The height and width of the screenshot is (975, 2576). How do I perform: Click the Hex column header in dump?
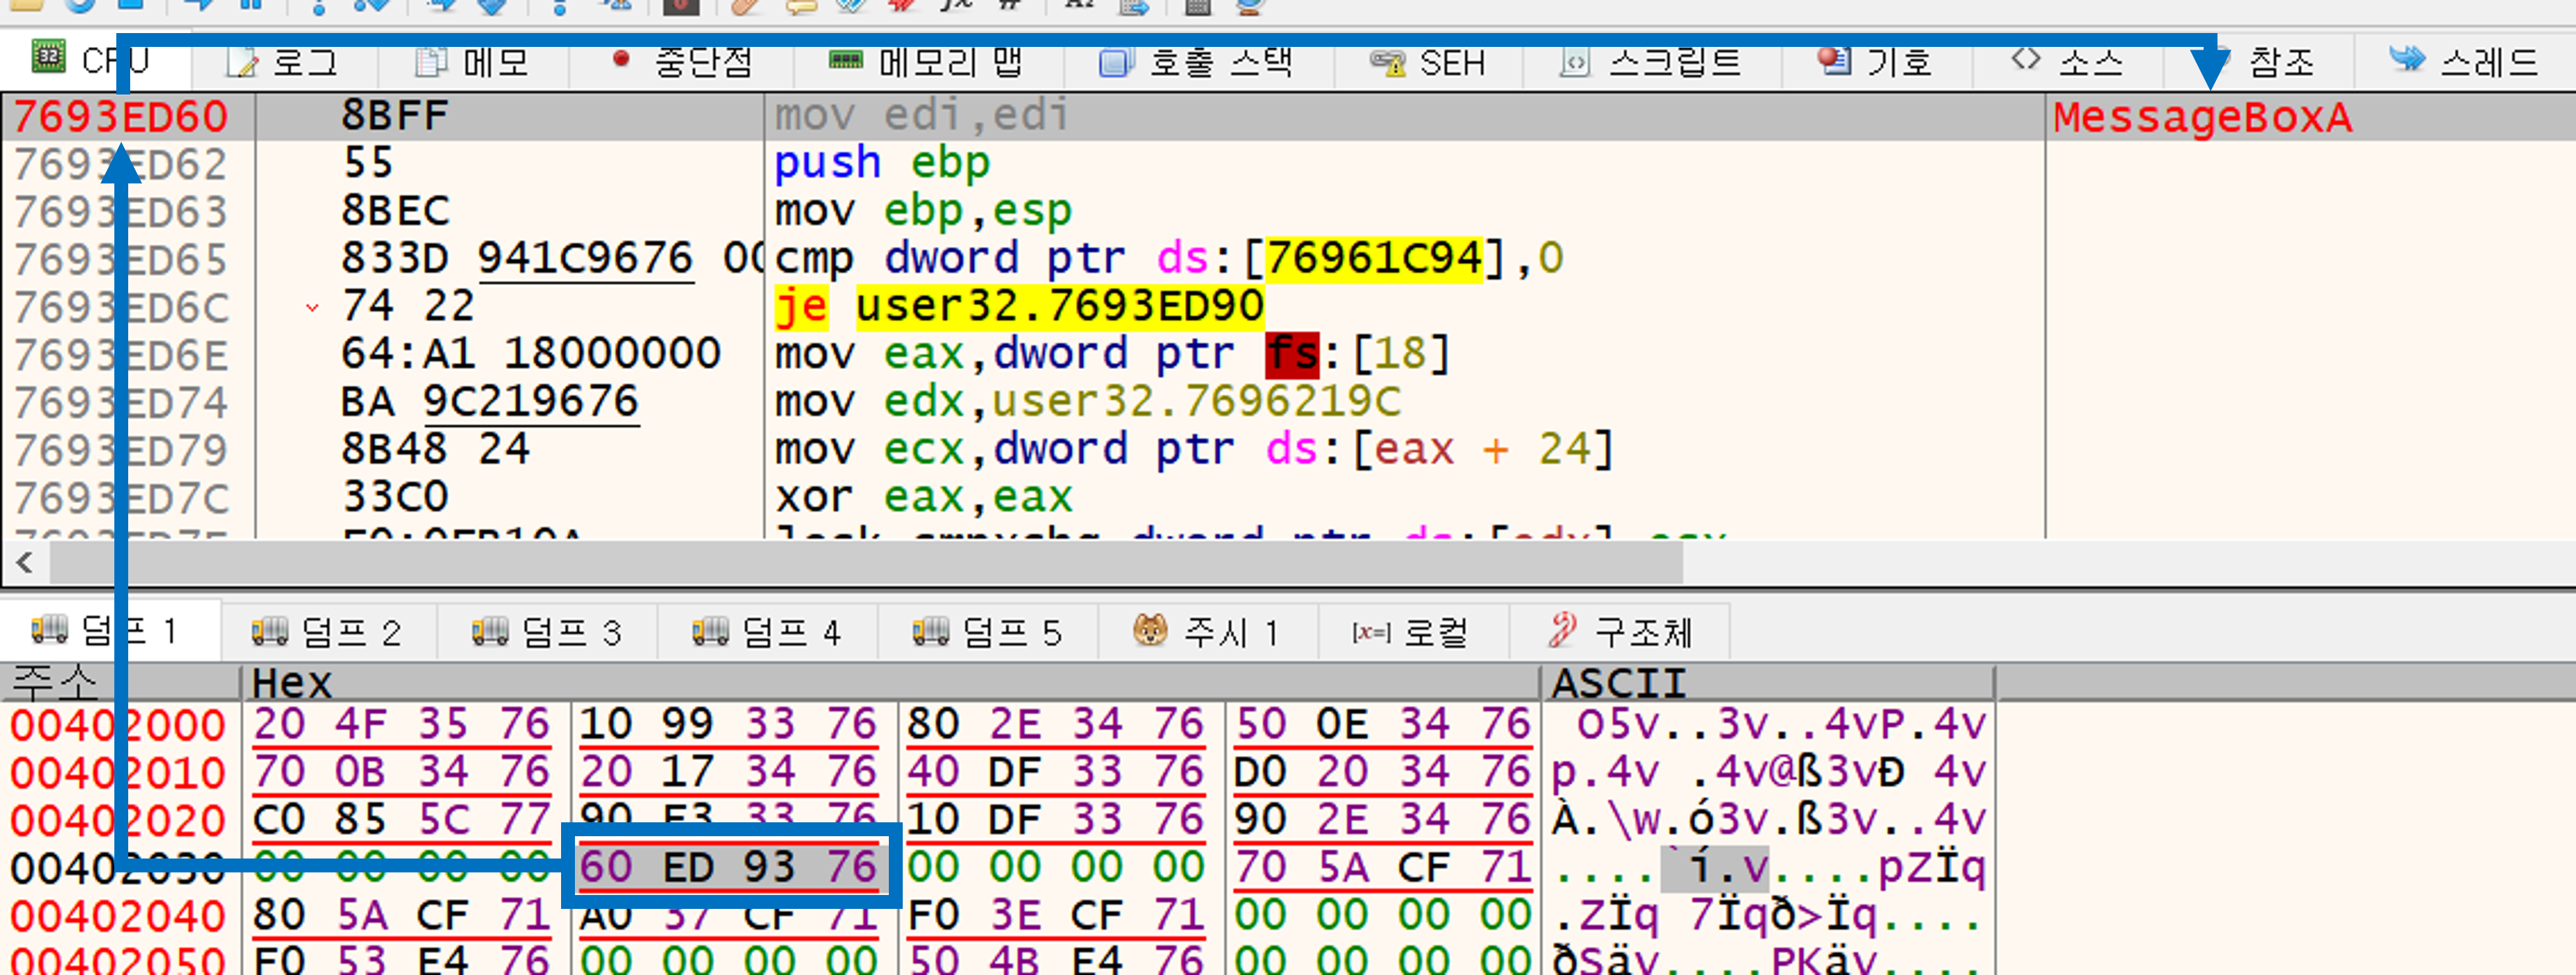coord(291,683)
